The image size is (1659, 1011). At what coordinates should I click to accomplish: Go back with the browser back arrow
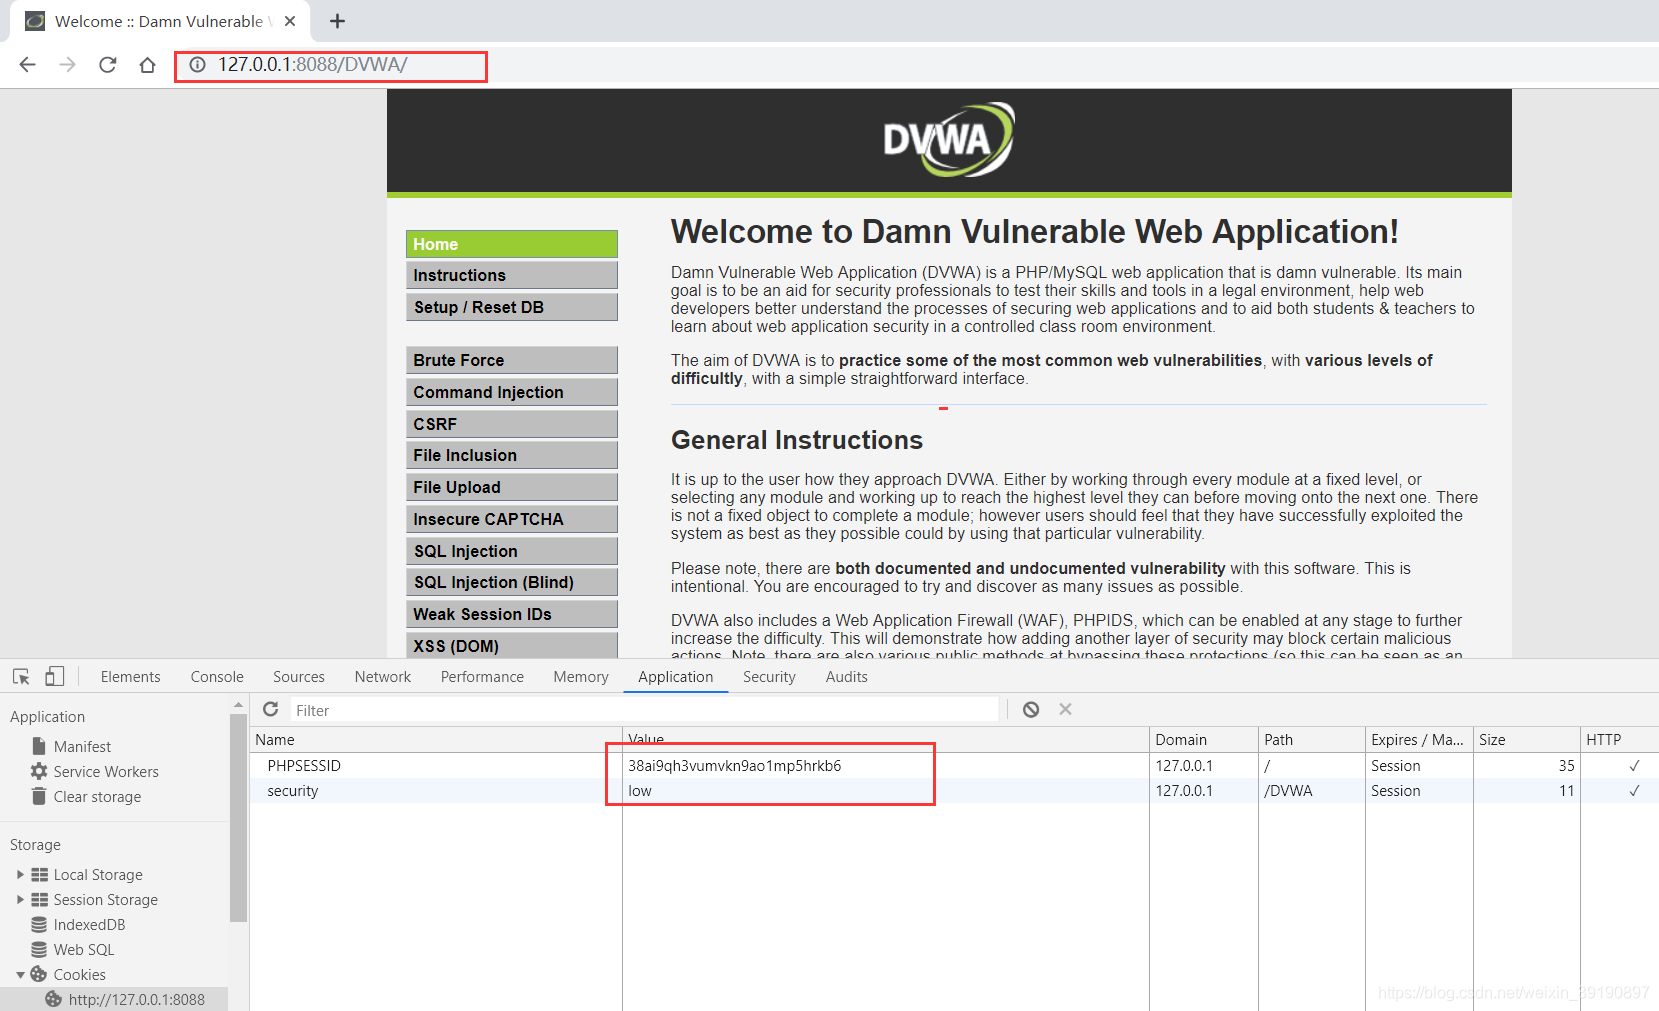coord(27,65)
